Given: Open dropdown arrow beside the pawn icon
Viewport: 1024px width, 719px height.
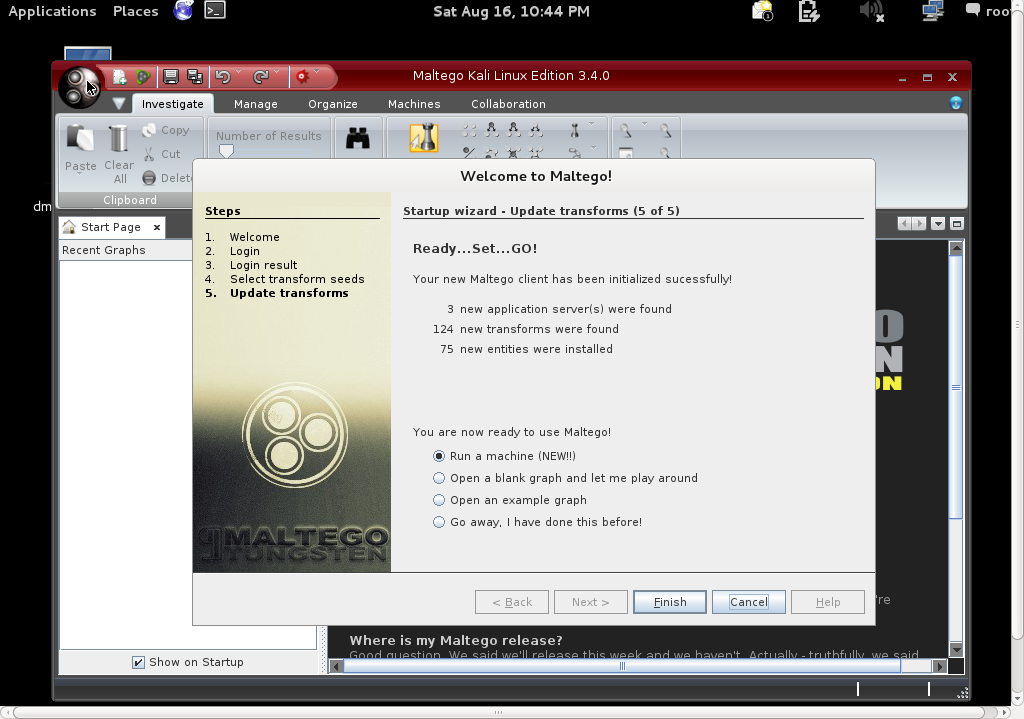Looking at the screenshot, I should pyautogui.click(x=592, y=123).
